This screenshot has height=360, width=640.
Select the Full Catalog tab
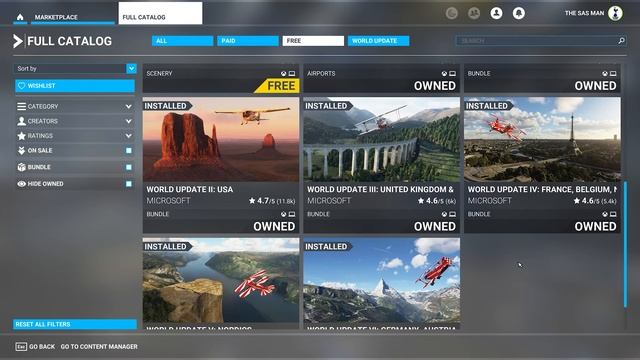(160, 13)
